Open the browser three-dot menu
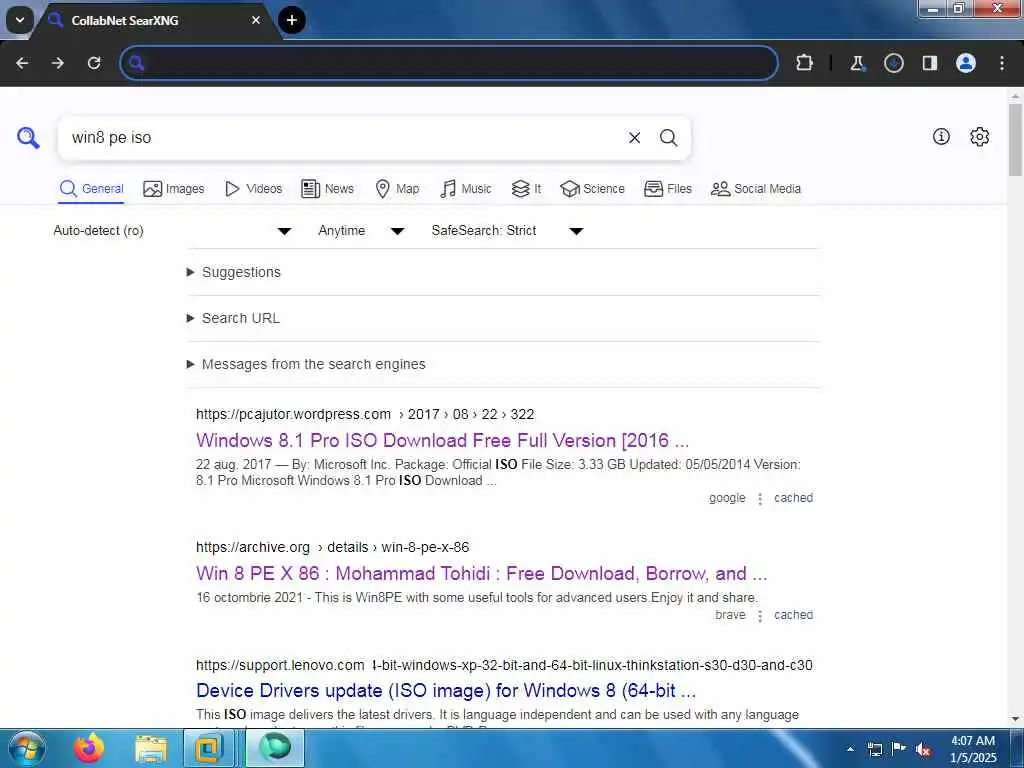The height and width of the screenshot is (768, 1024). click(x=1002, y=63)
